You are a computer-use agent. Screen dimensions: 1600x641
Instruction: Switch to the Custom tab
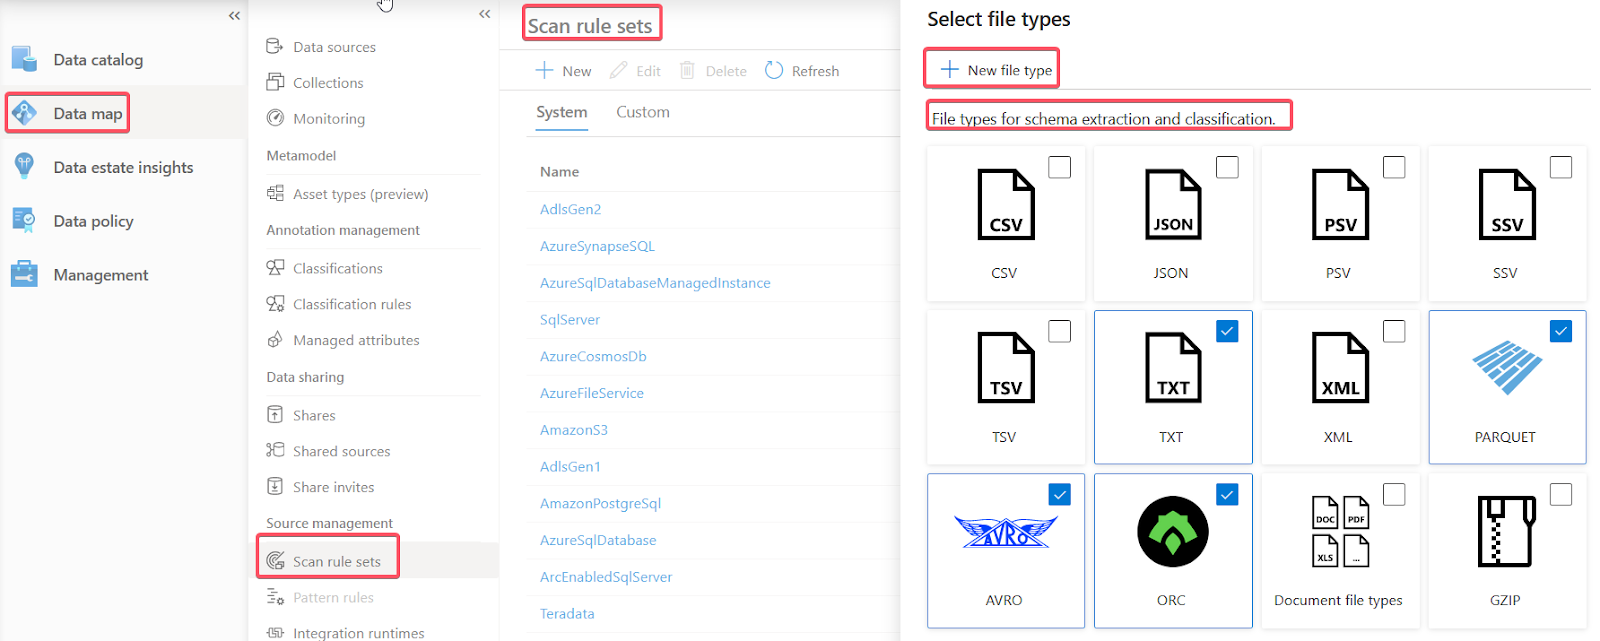(642, 112)
